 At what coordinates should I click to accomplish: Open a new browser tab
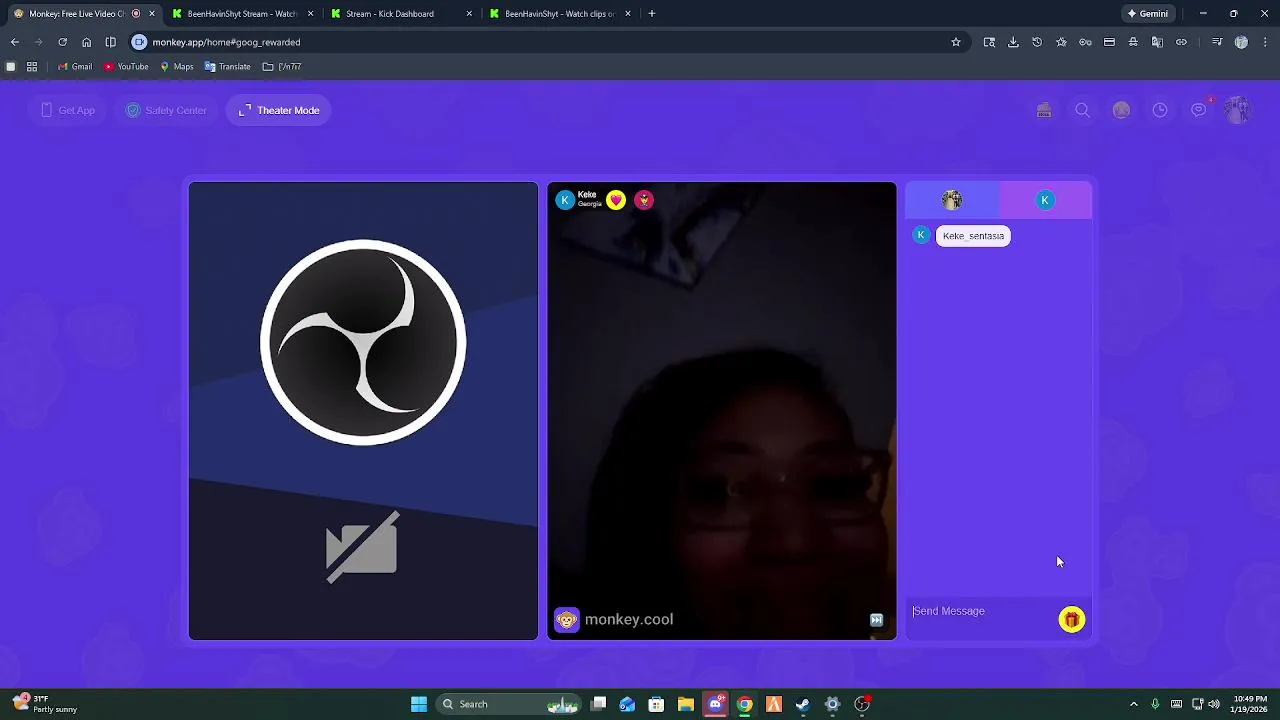coord(652,14)
